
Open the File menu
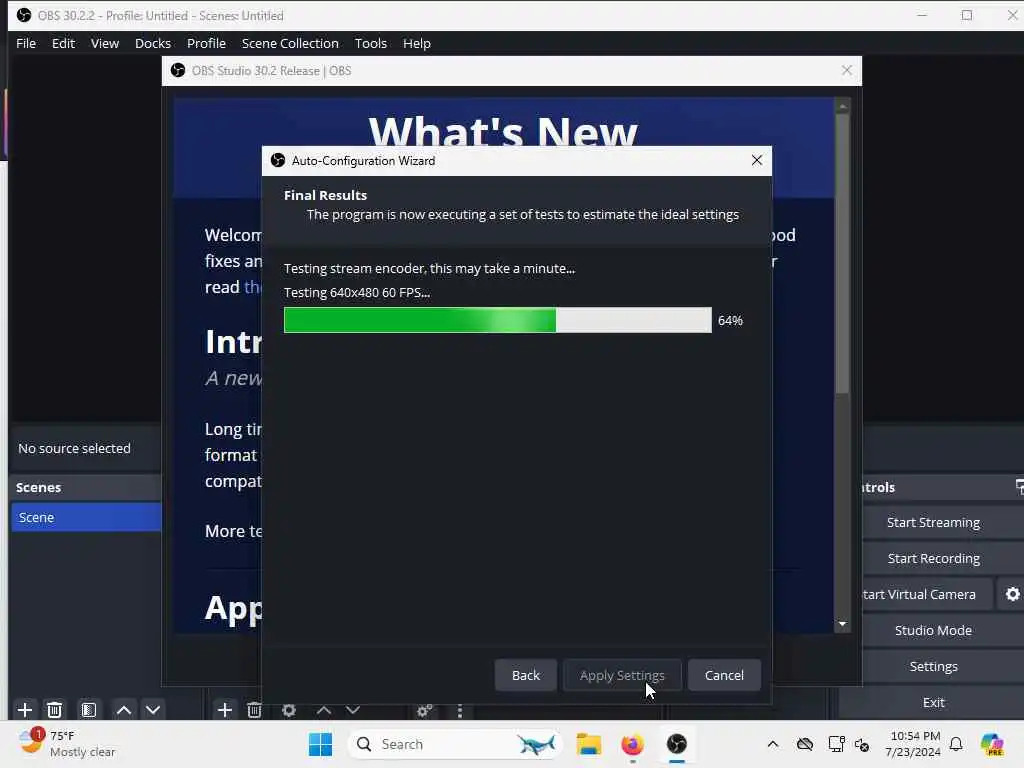26,43
